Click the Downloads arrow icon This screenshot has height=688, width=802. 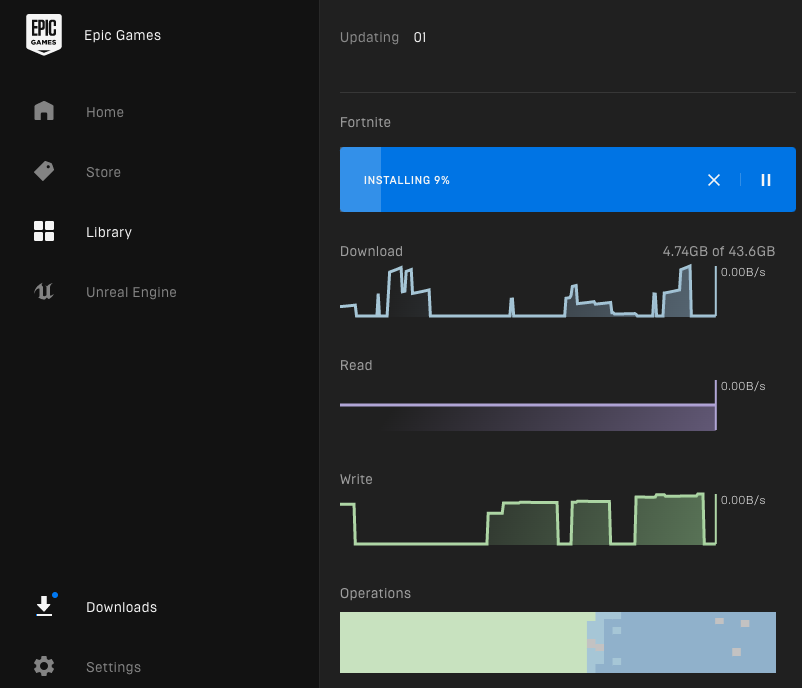pos(44,607)
